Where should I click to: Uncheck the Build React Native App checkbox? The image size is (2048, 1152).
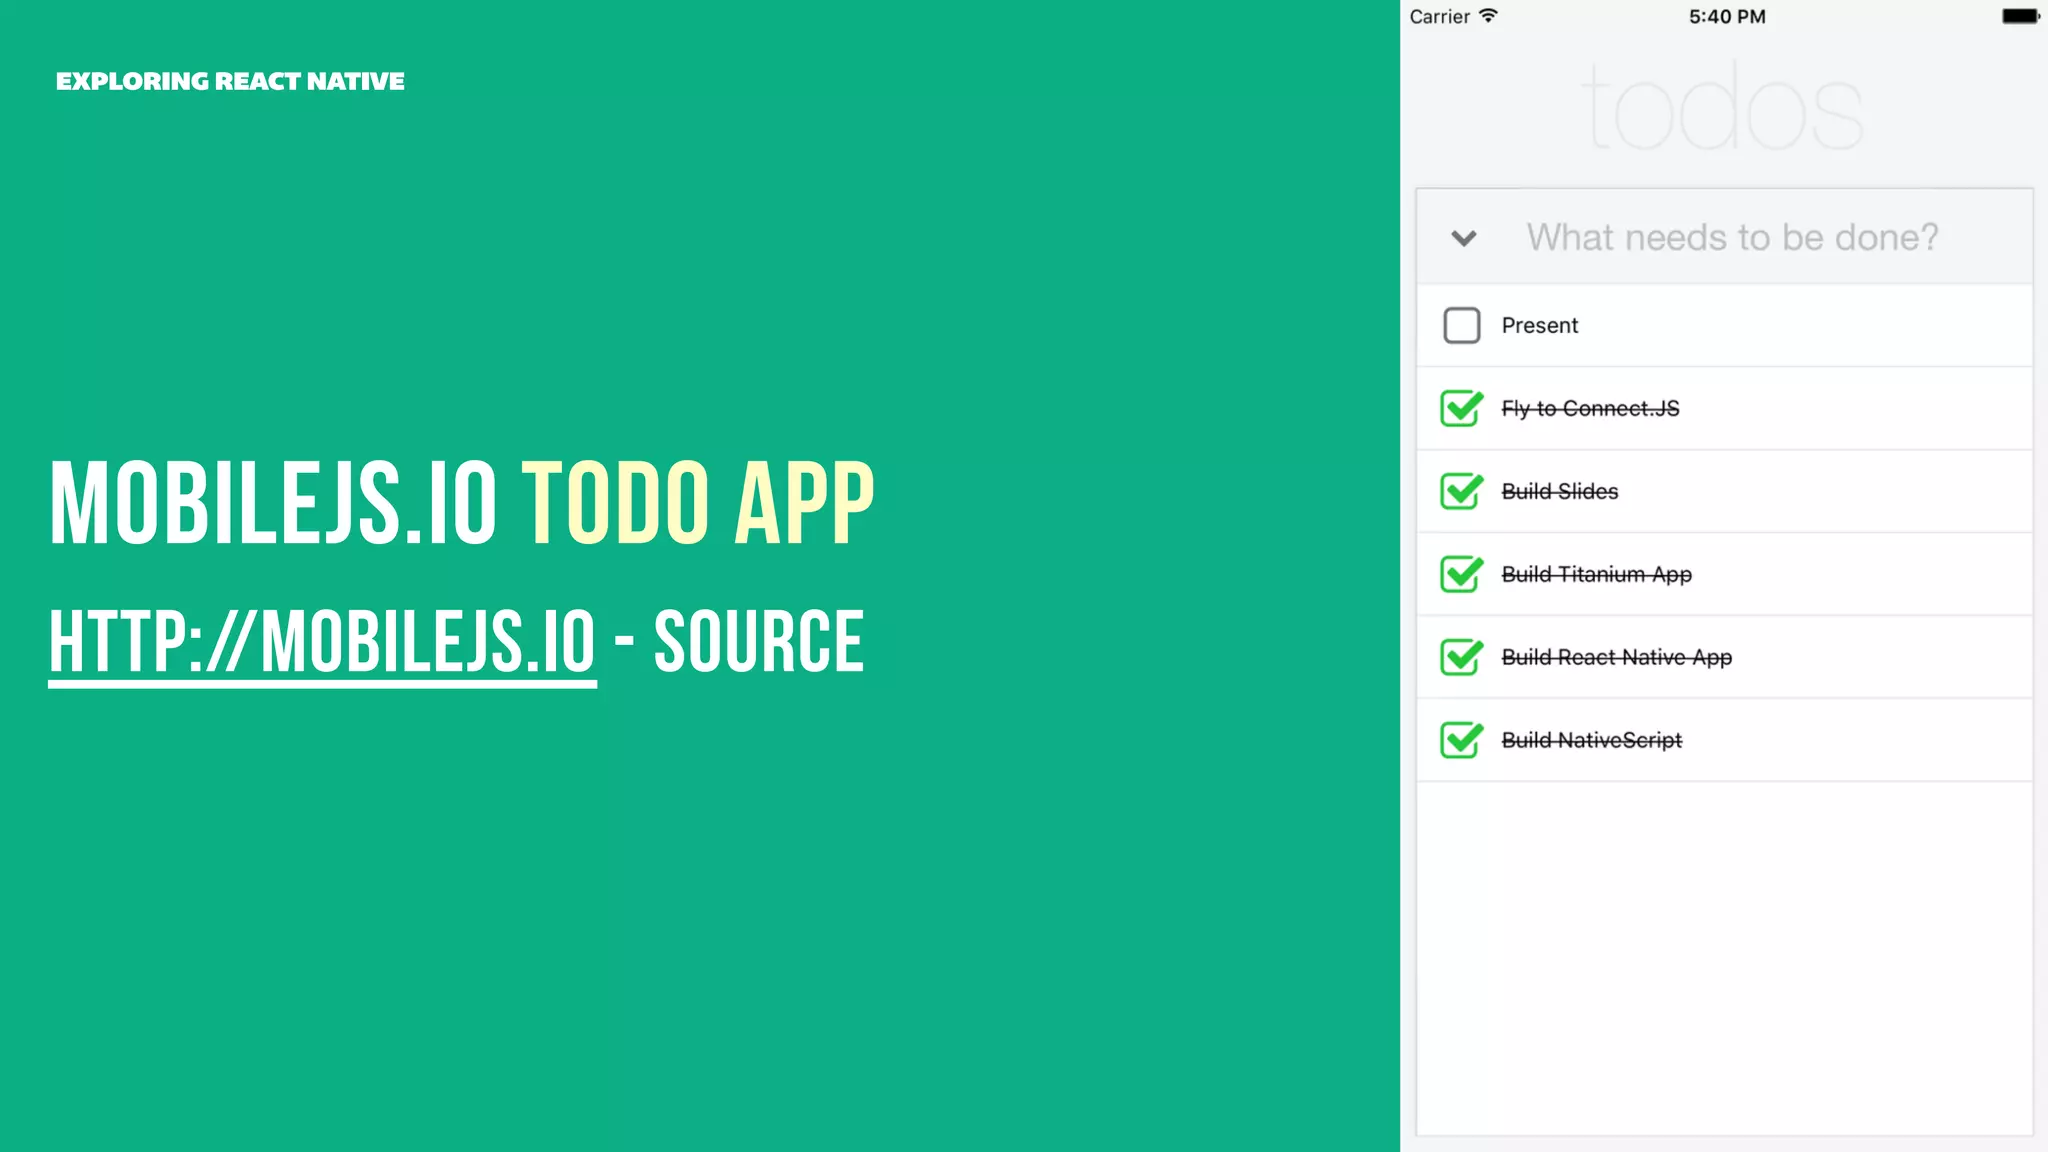click(x=1461, y=657)
